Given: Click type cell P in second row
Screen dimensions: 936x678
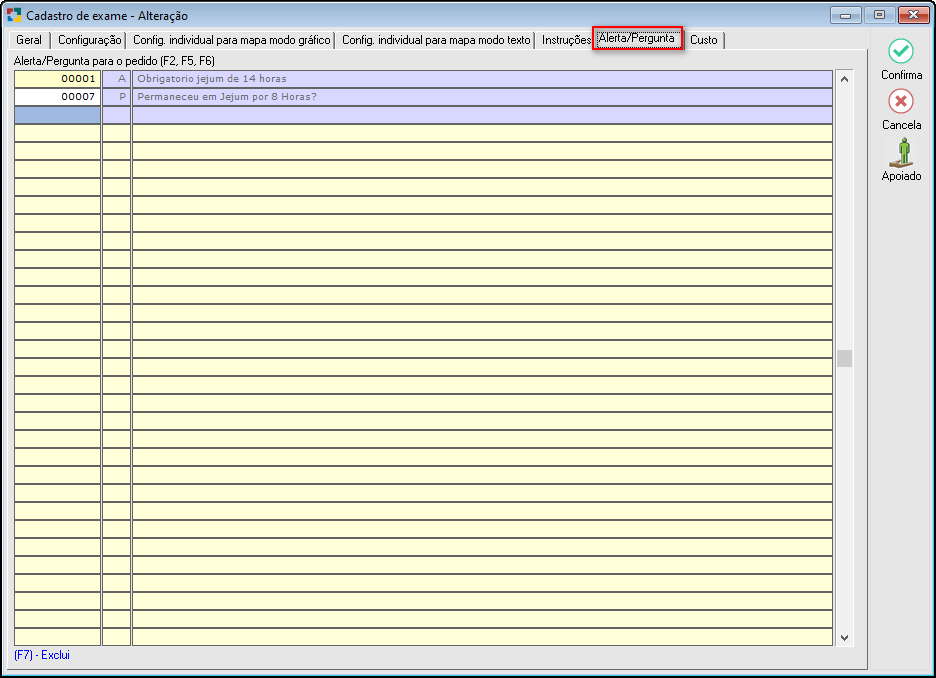Looking at the screenshot, I should pyautogui.click(x=116, y=97).
